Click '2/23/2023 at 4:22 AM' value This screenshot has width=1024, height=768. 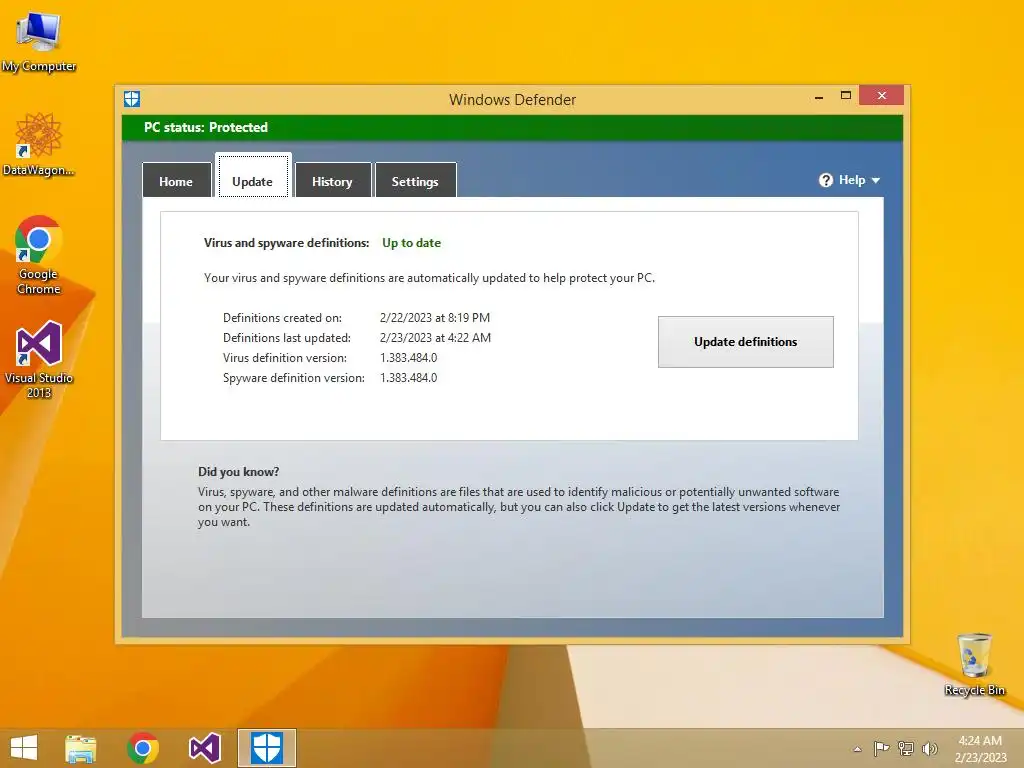coord(436,338)
